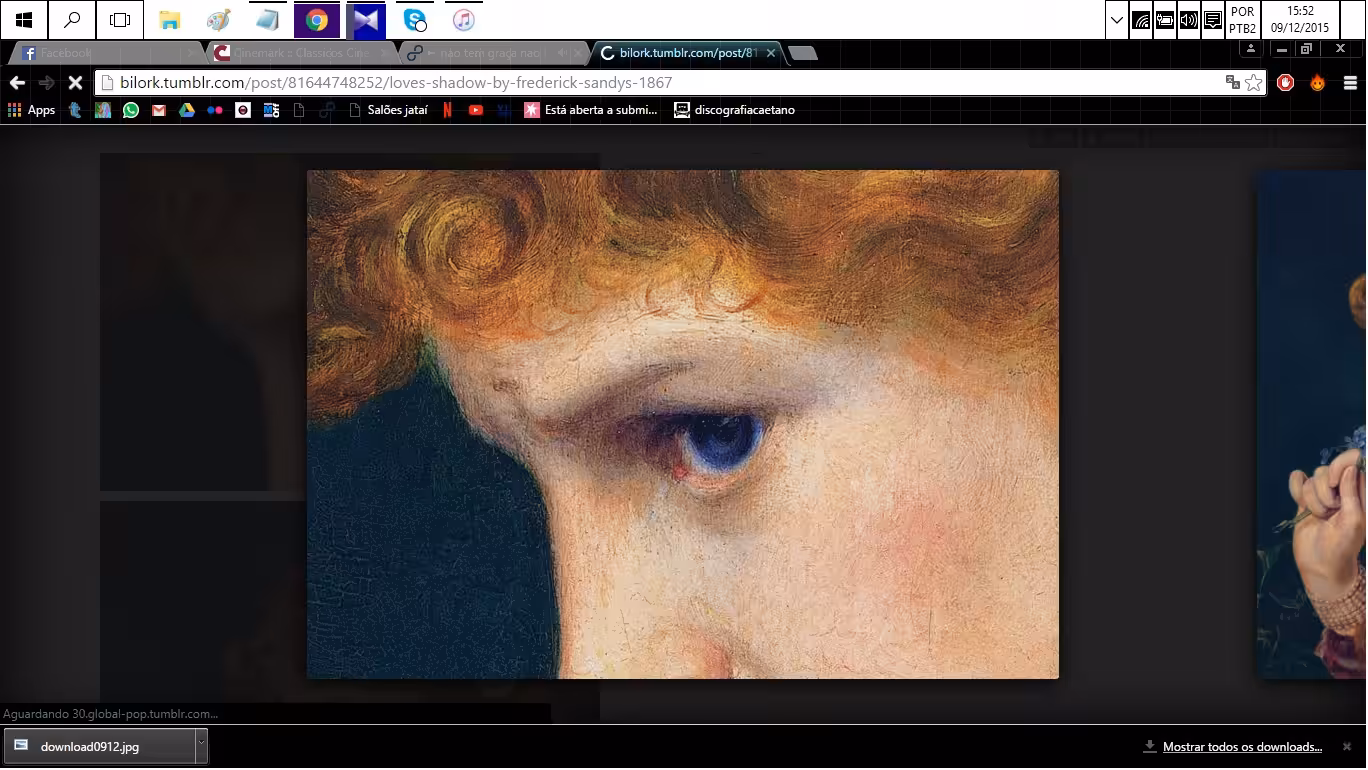This screenshot has width=1368, height=770.
Task: Click the address bar URL field
Action: tap(660, 83)
